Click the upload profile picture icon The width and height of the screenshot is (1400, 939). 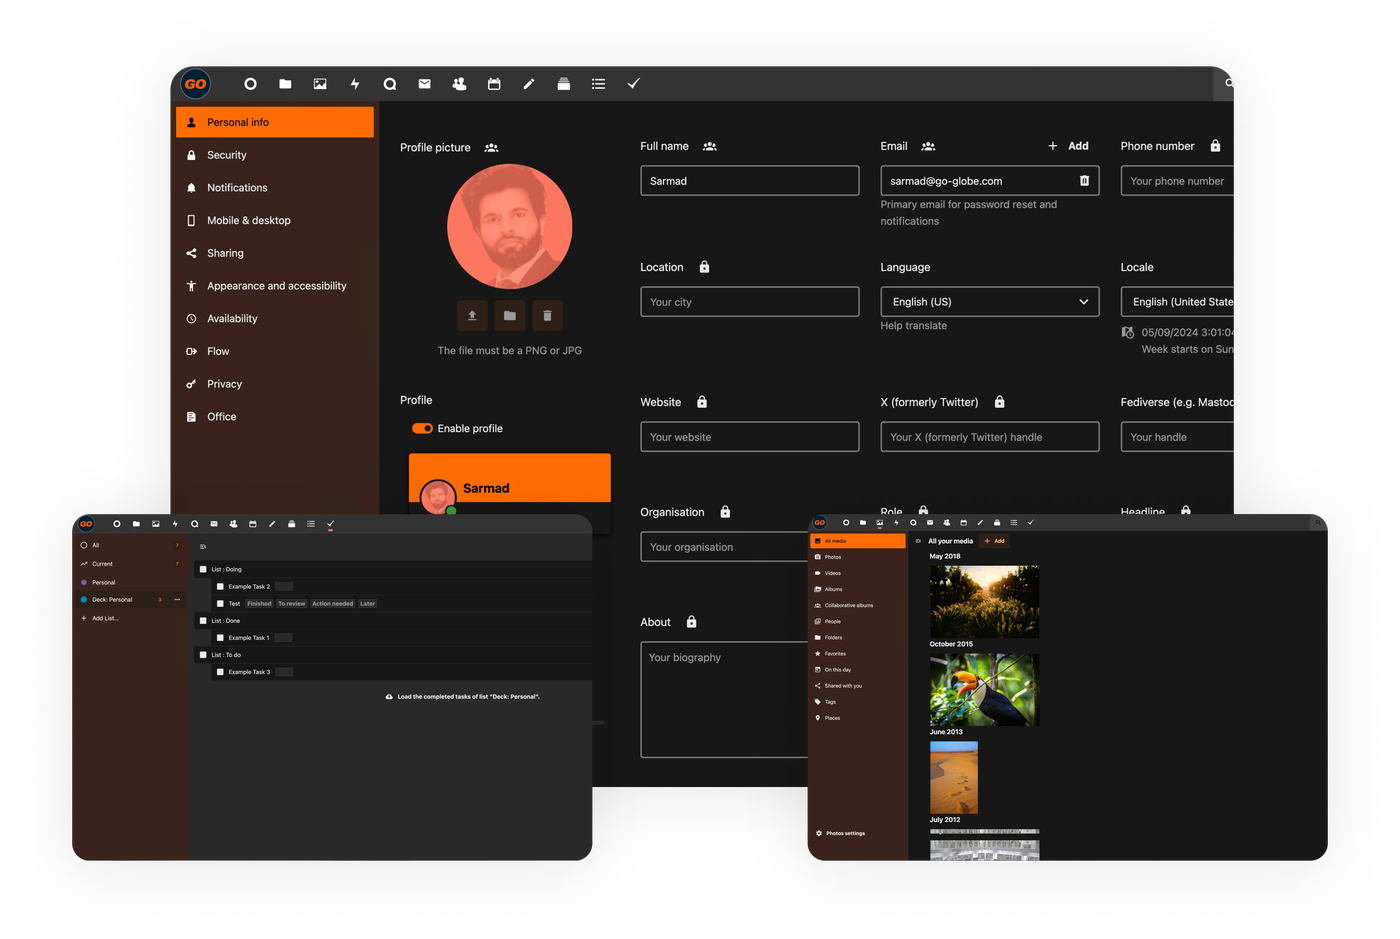click(472, 316)
